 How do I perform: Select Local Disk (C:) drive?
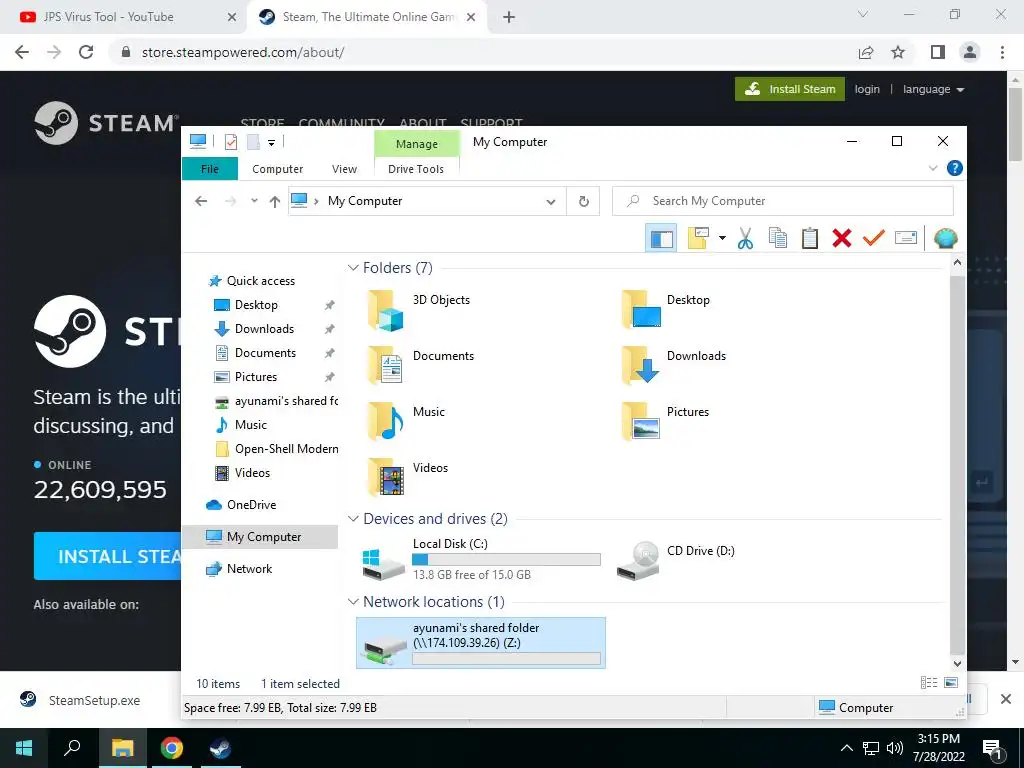point(481,560)
